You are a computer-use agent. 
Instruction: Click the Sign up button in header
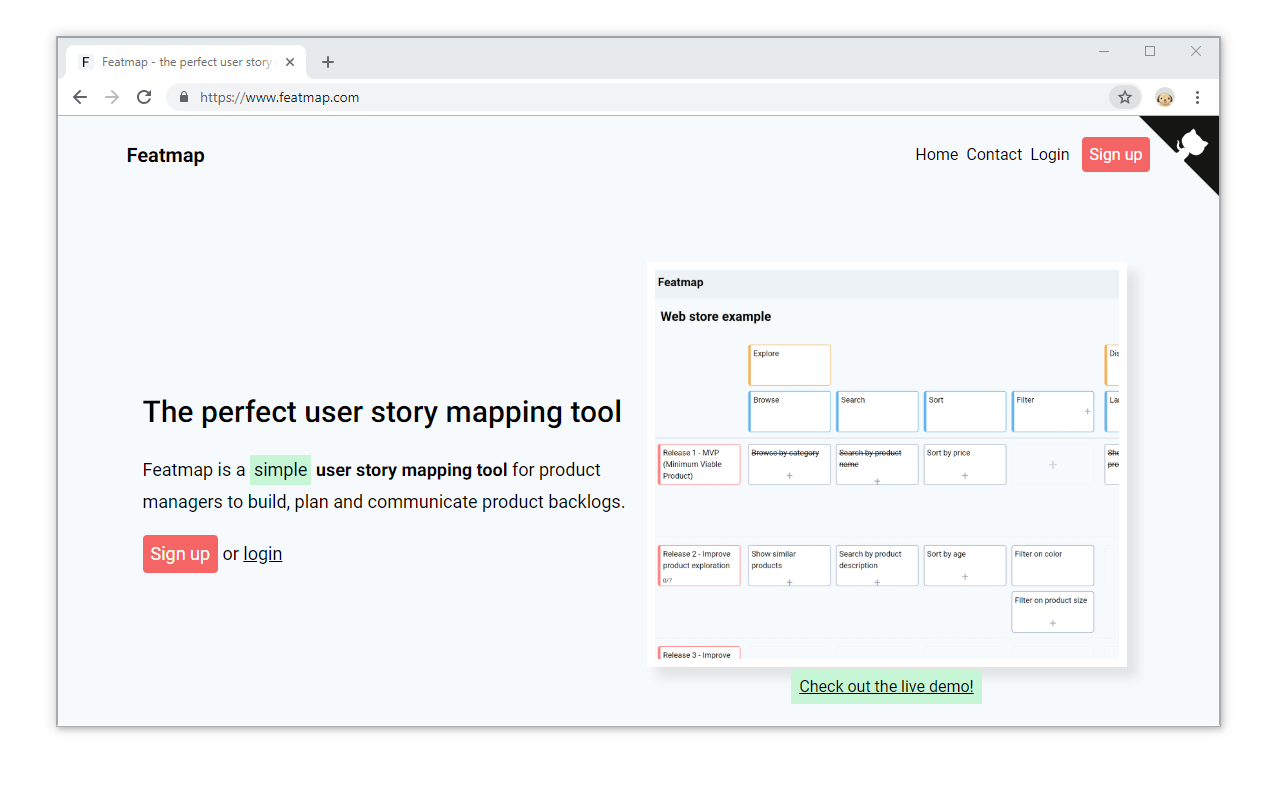(1115, 154)
